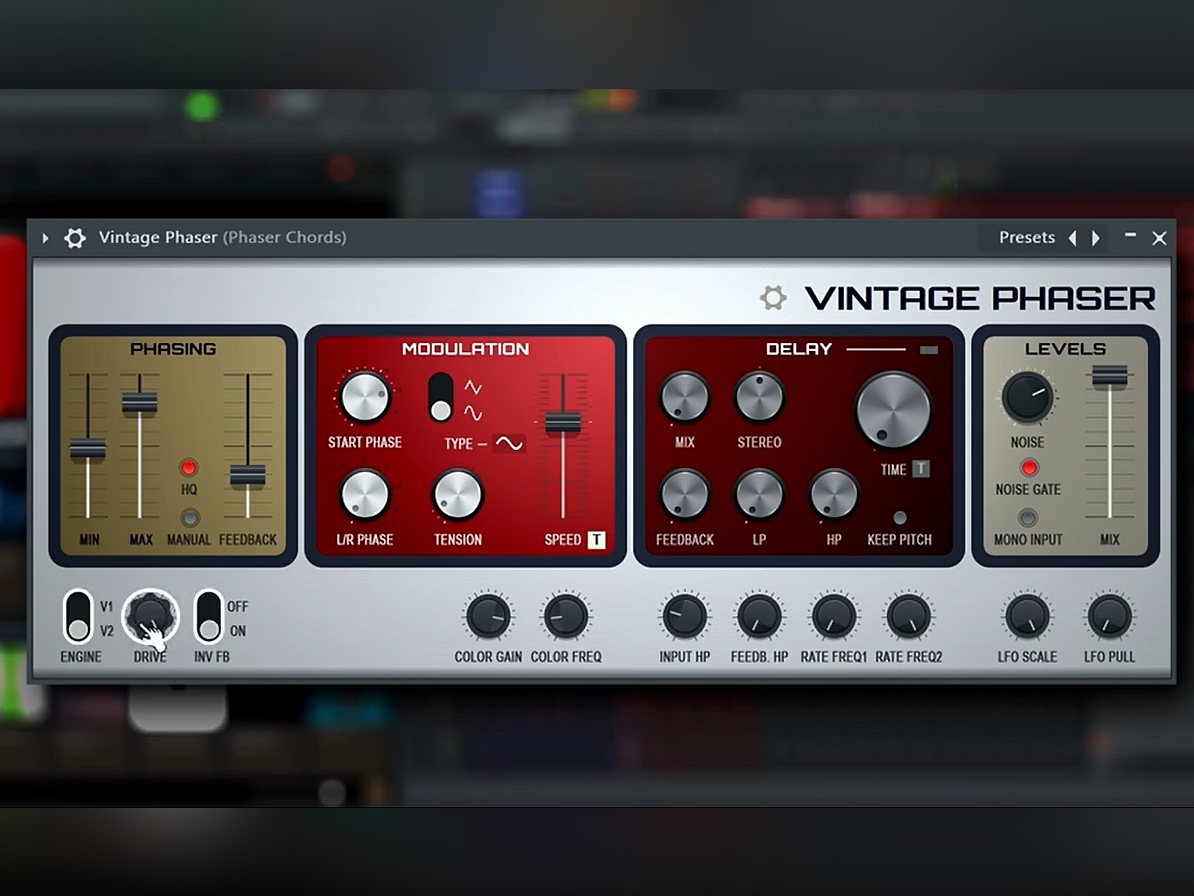This screenshot has width=1194, height=896.
Task: Click the Delay FEEDBACK knob
Action: coord(685,494)
